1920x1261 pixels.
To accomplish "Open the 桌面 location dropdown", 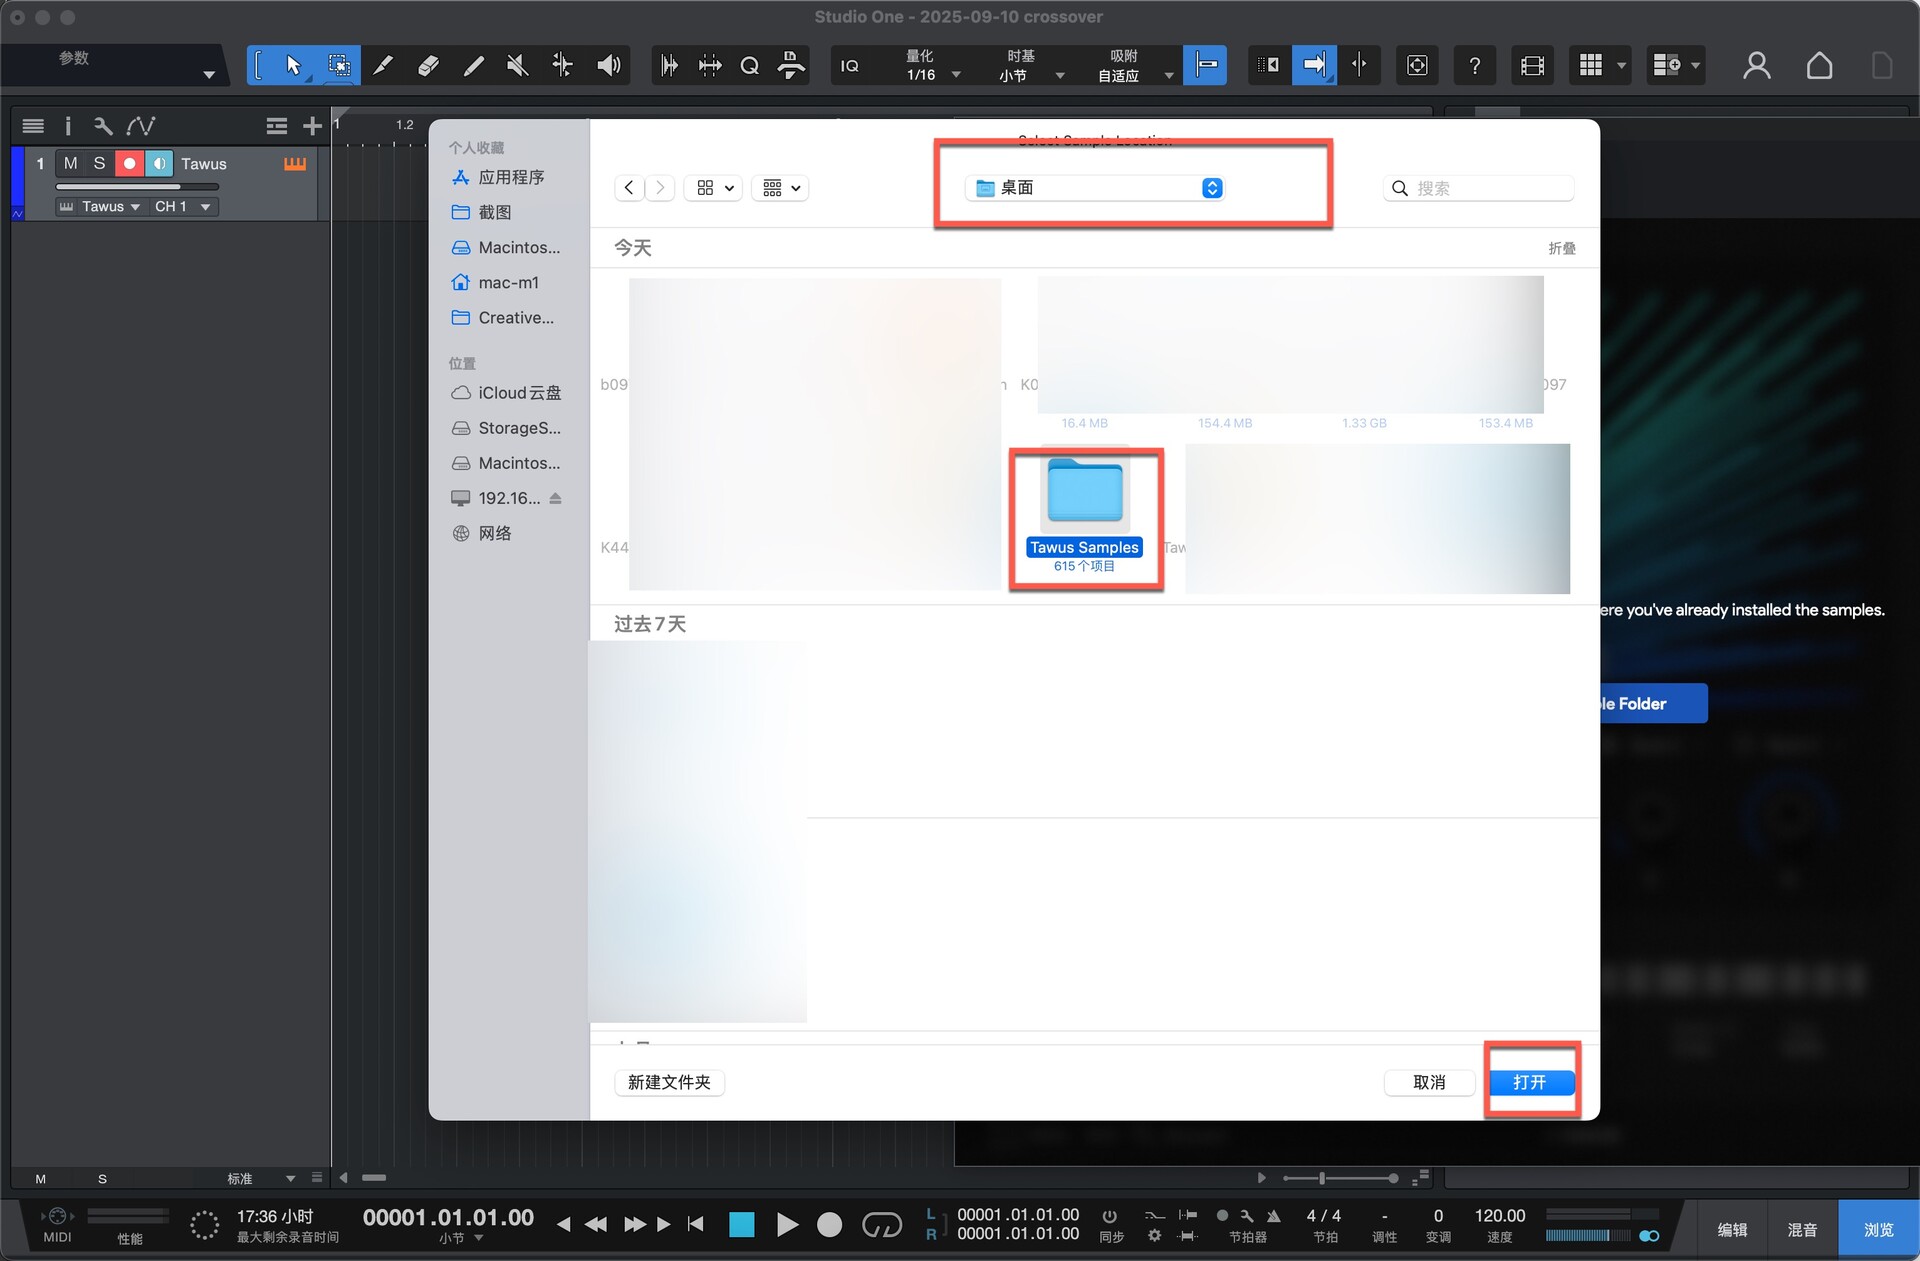I will point(1096,188).
